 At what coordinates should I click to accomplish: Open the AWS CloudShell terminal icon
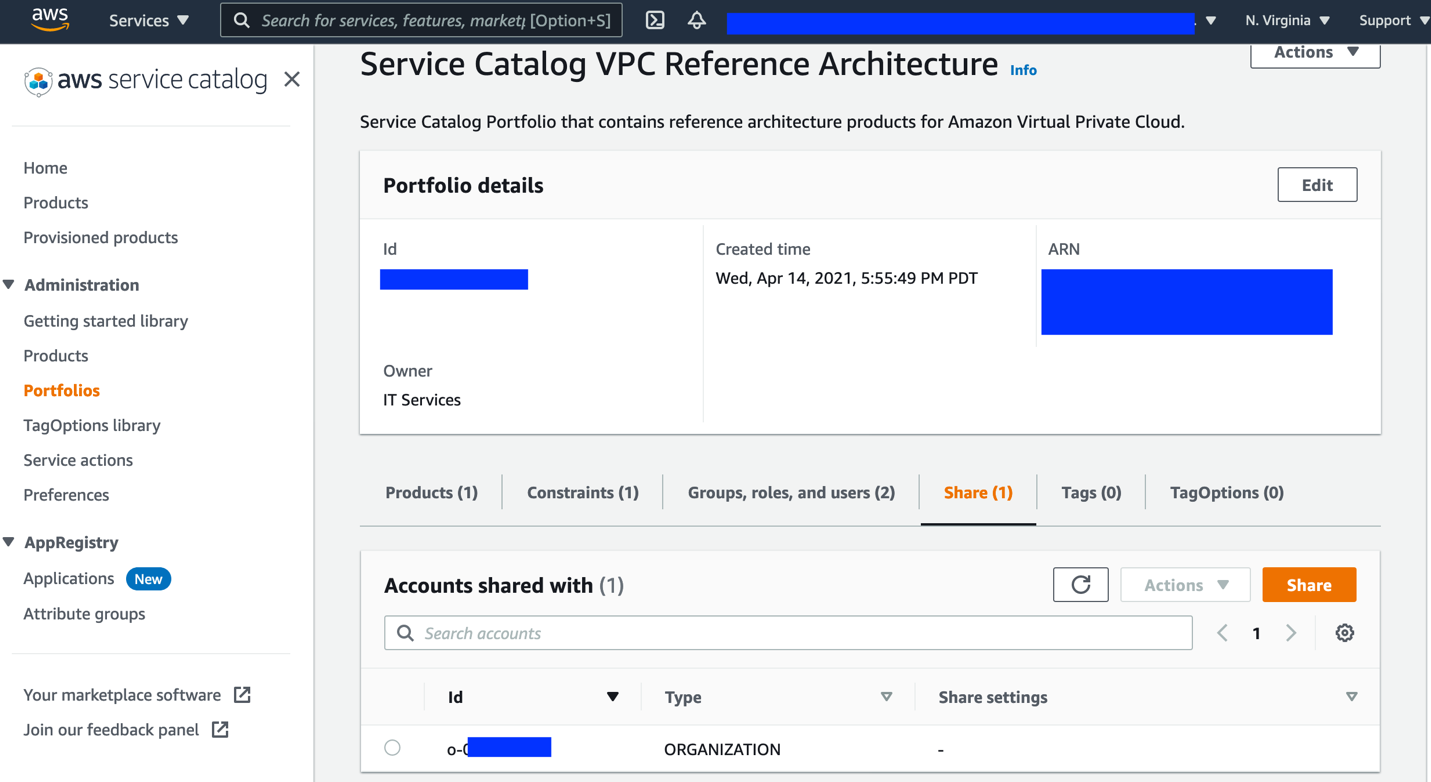point(655,19)
